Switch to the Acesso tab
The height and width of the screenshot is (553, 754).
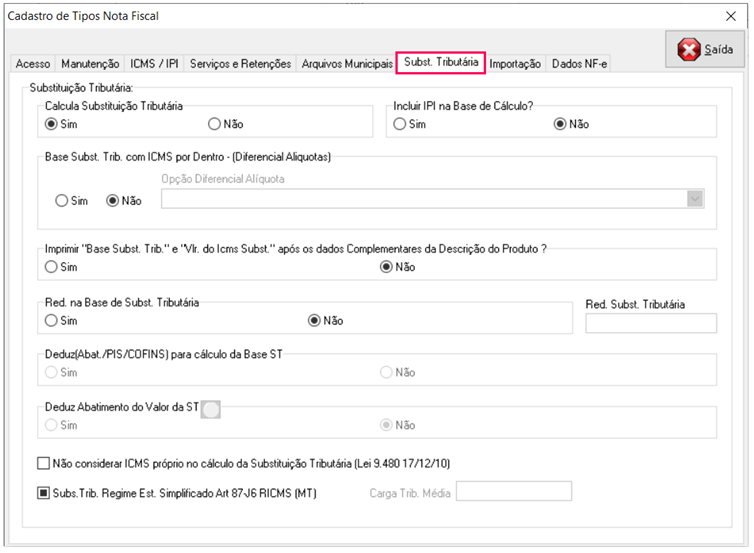33,64
